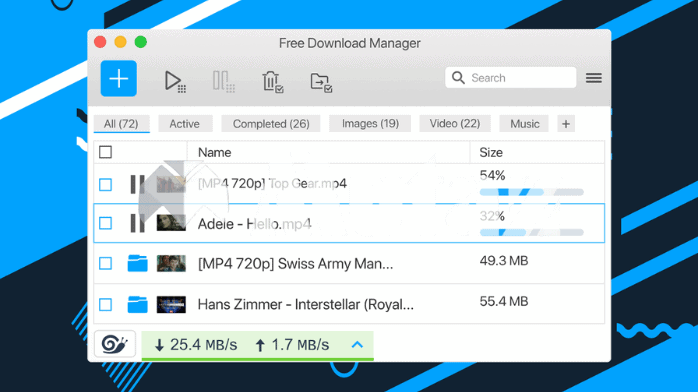
Task: Check the box for Hans Zimmer Interstellar
Action: click(x=106, y=305)
